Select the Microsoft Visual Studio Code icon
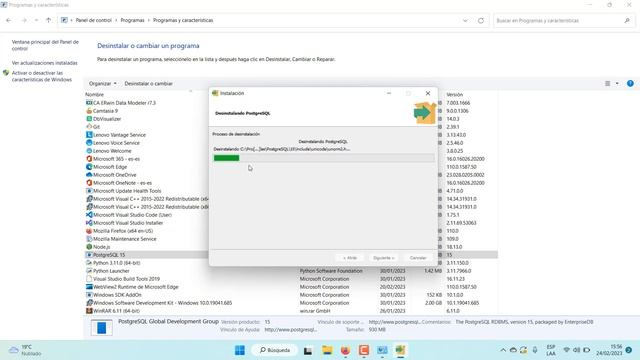The width and height of the screenshot is (640, 360). [89, 215]
